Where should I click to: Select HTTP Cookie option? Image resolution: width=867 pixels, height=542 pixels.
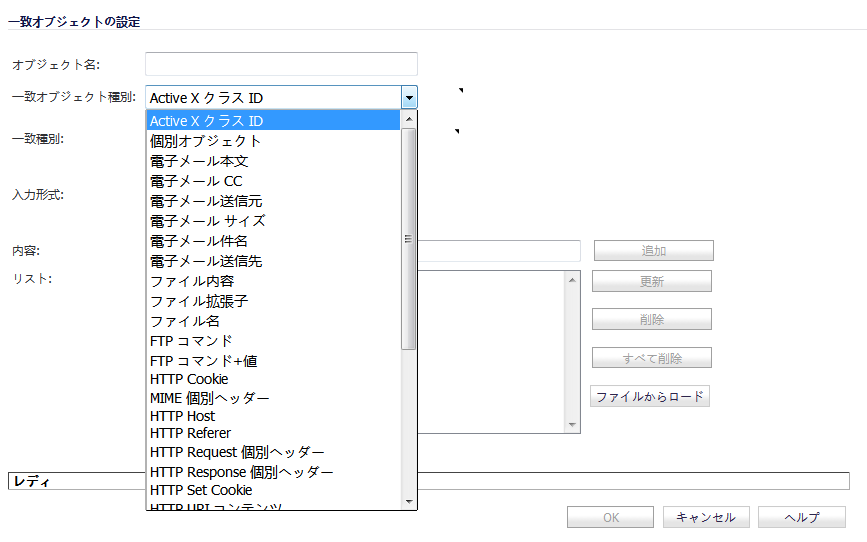coord(273,379)
